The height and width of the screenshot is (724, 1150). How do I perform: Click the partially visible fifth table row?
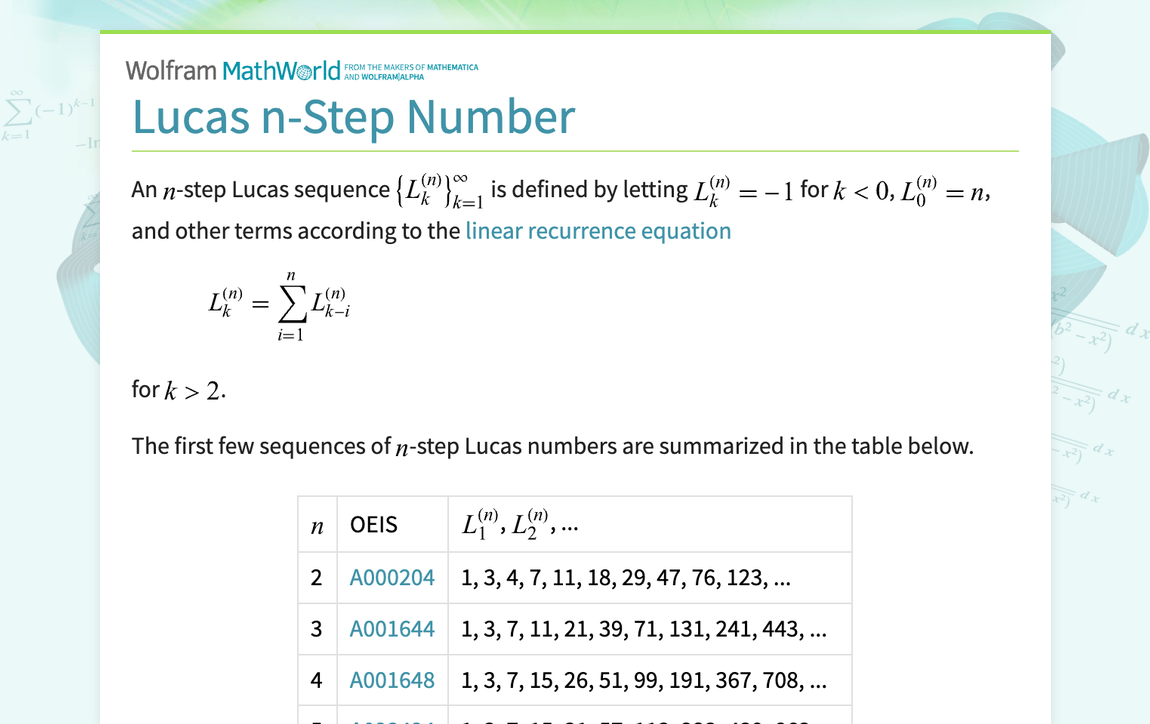click(x=575, y=718)
